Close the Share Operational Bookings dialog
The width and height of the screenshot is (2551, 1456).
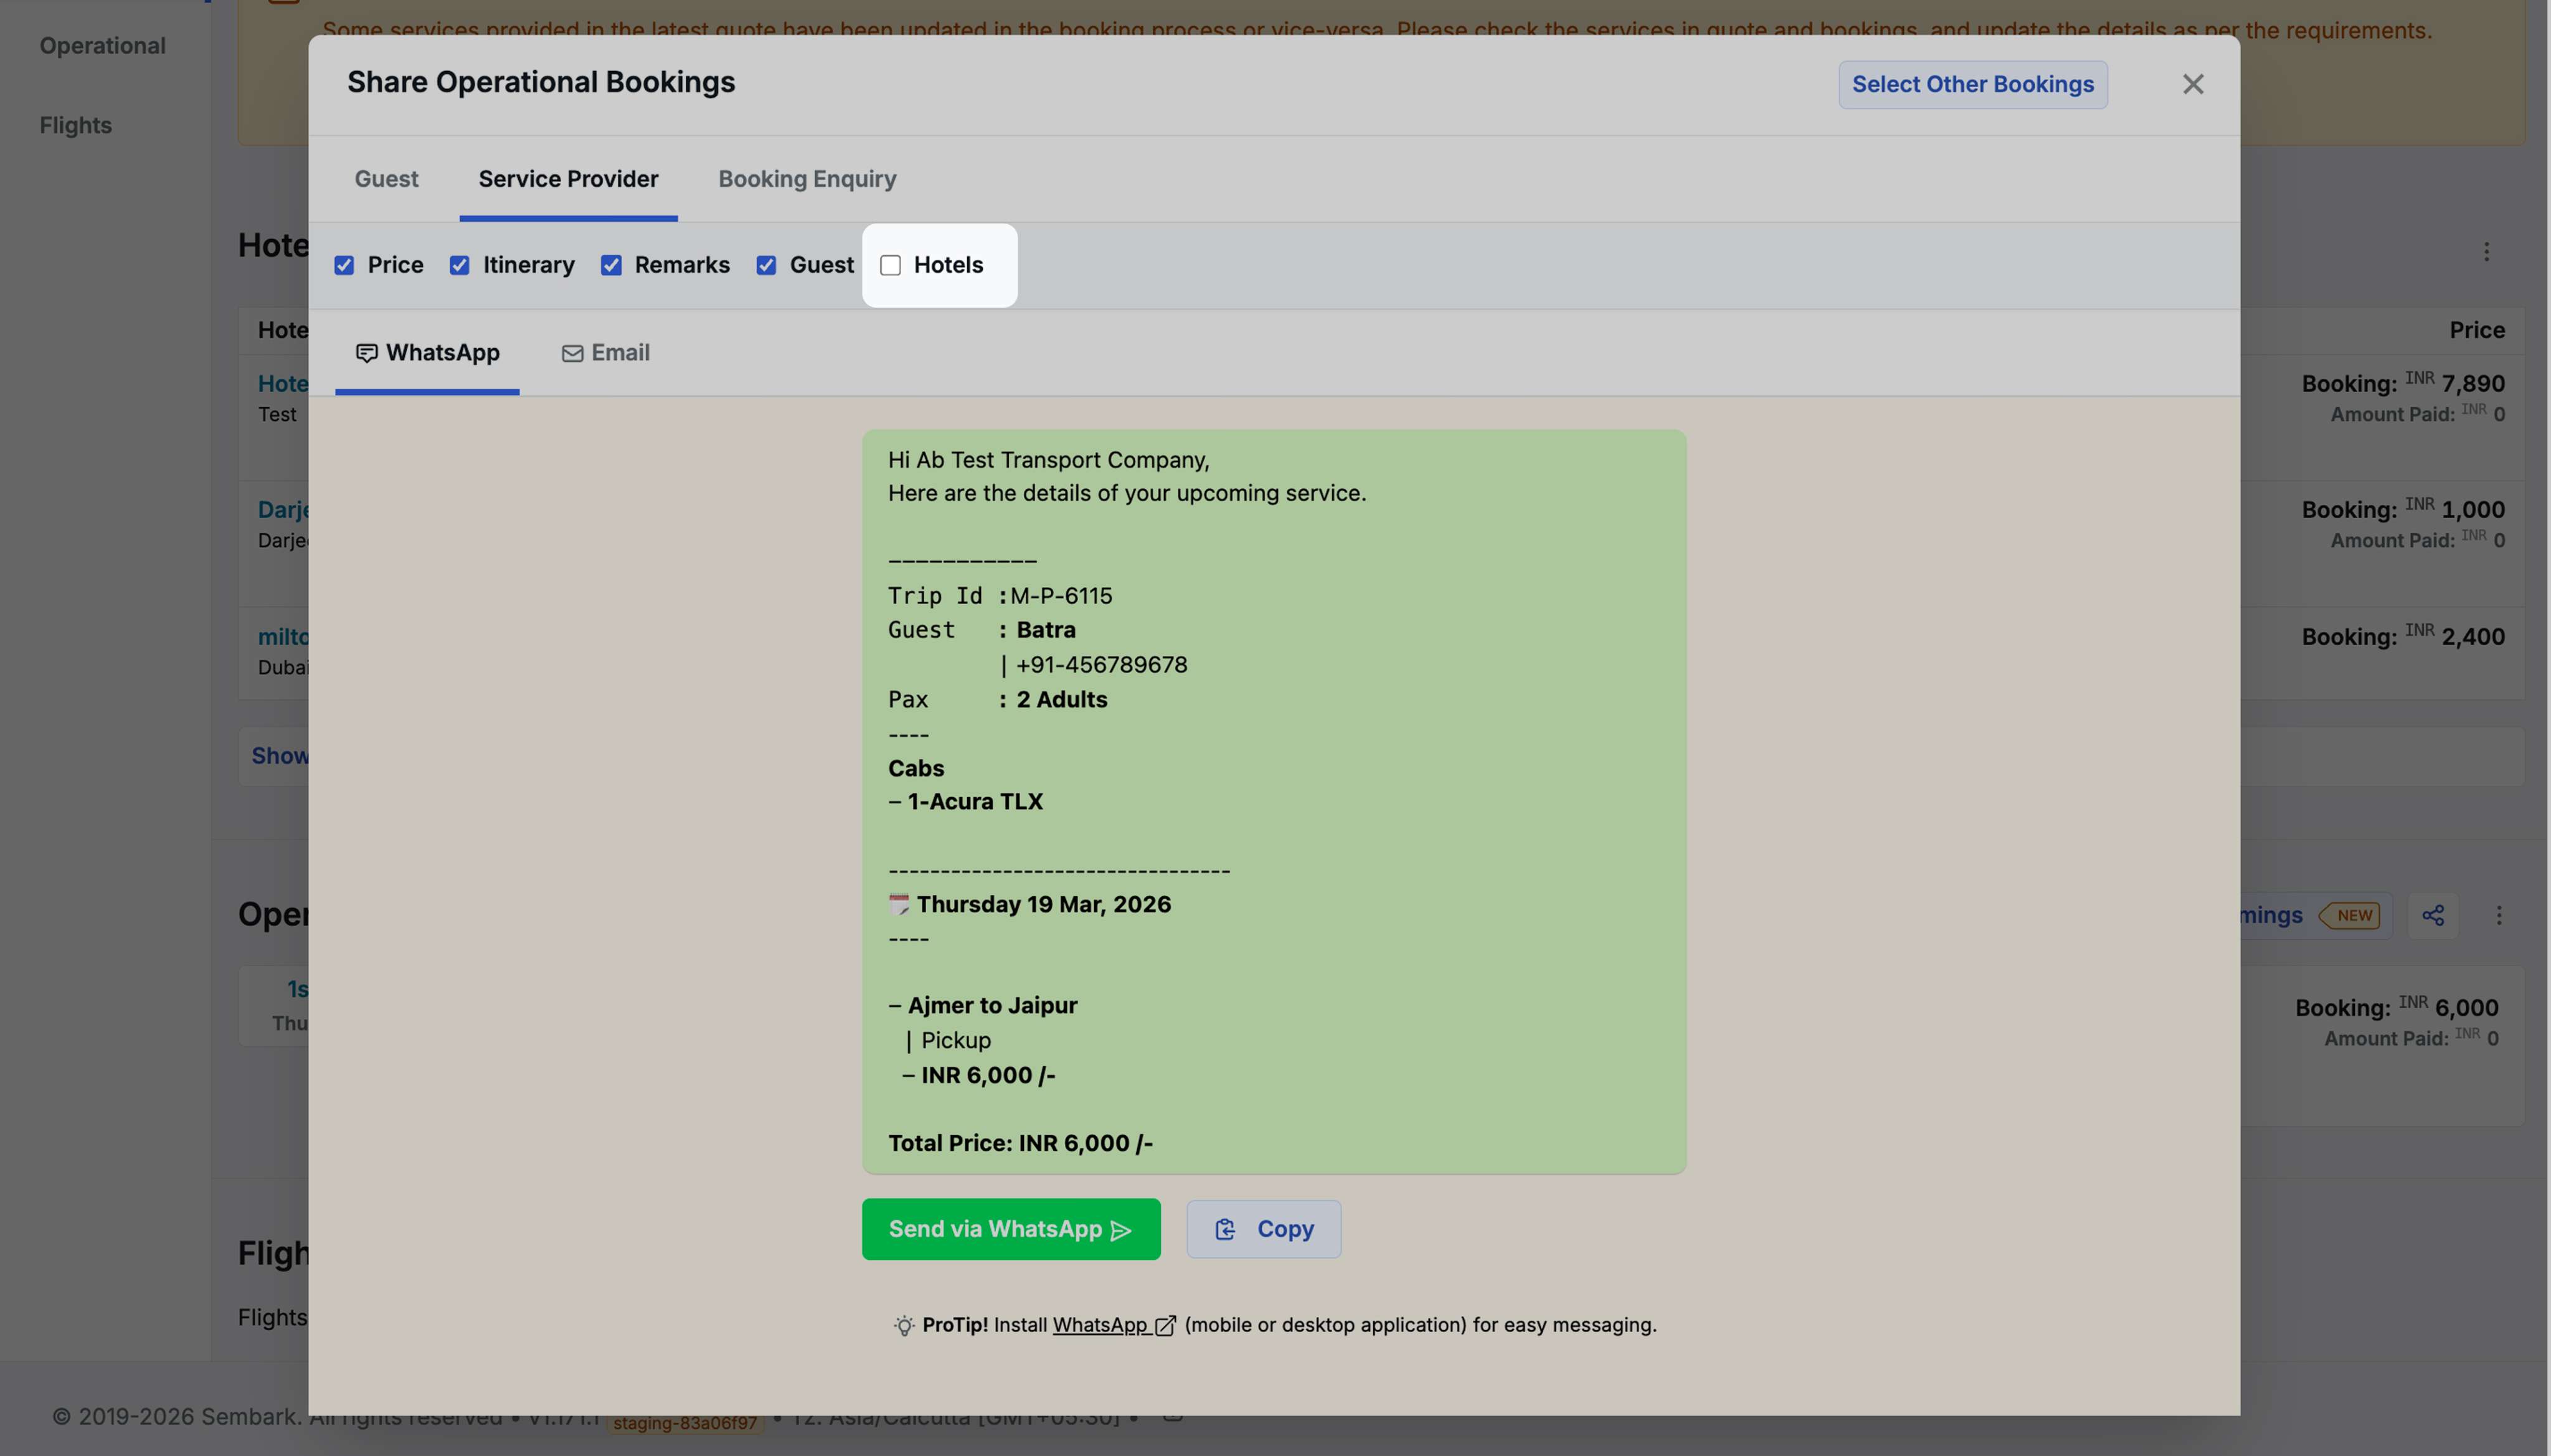[2192, 84]
